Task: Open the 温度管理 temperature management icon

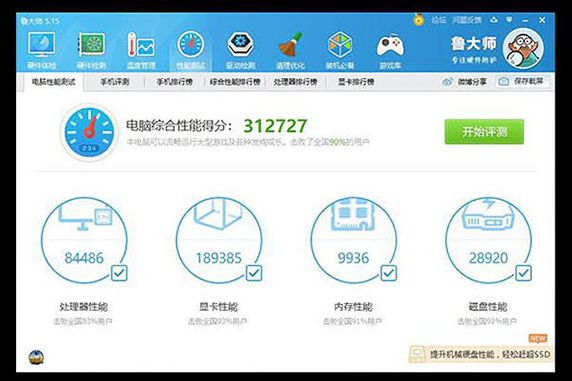Action: click(141, 50)
